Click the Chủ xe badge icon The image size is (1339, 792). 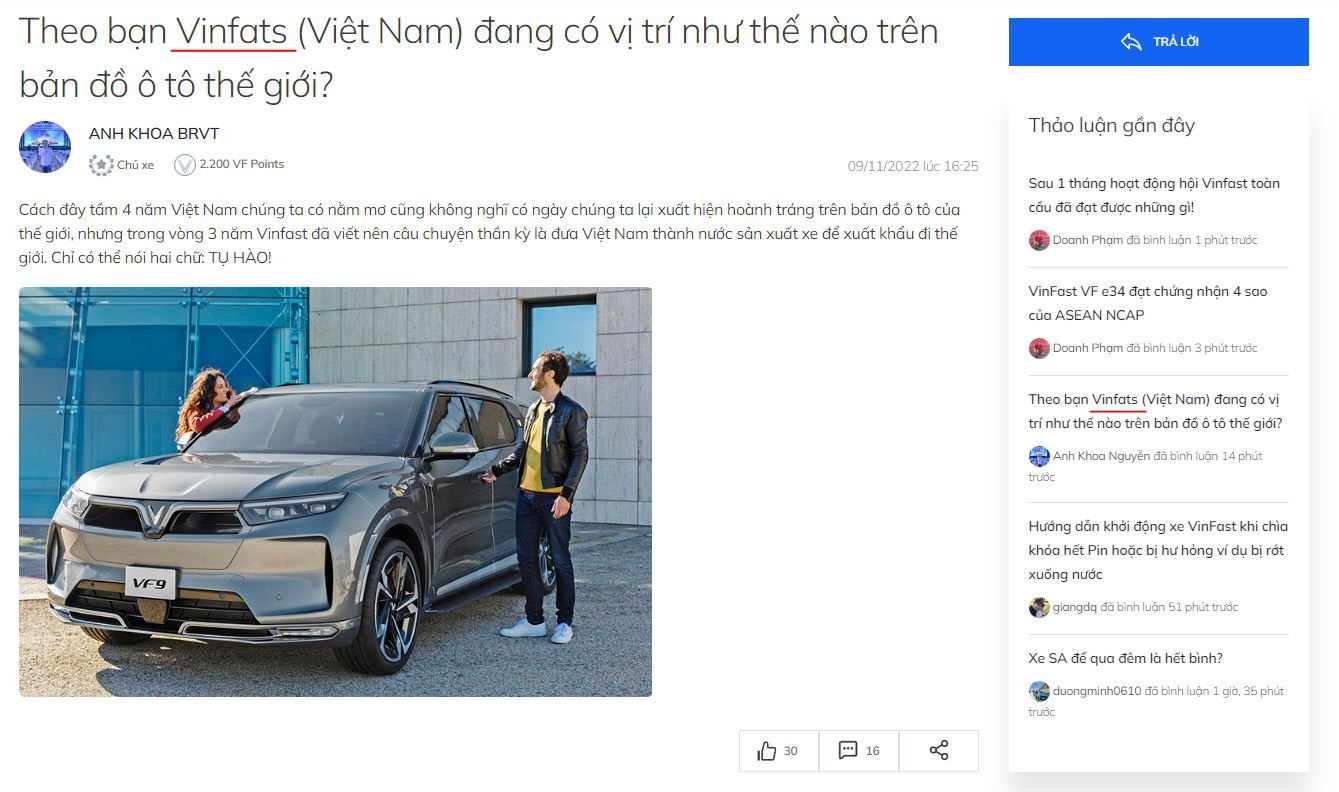click(100, 165)
